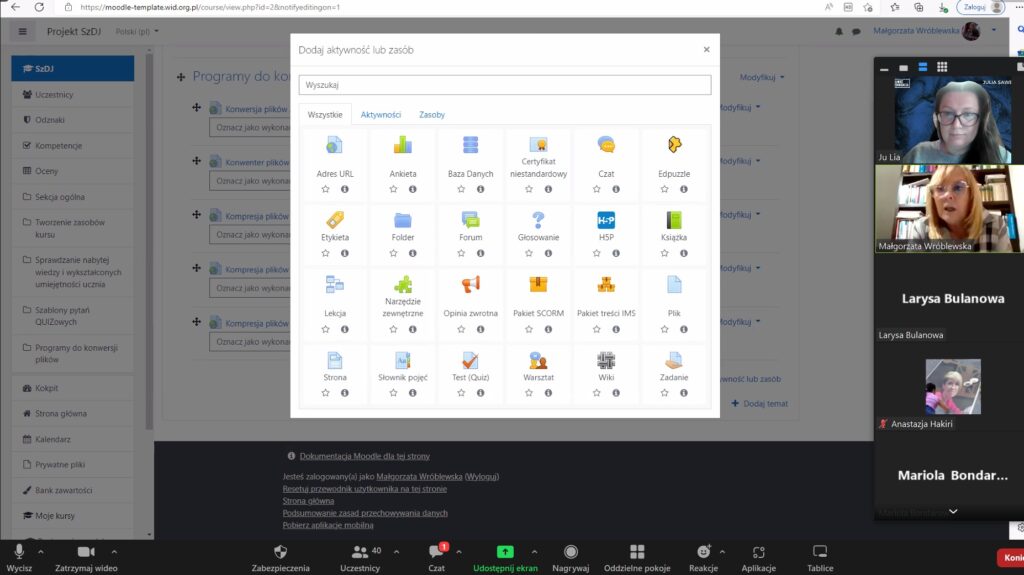This screenshot has height=575, width=1024.
Task: Open the Polski (pl) language dropdown
Action: 138,31
